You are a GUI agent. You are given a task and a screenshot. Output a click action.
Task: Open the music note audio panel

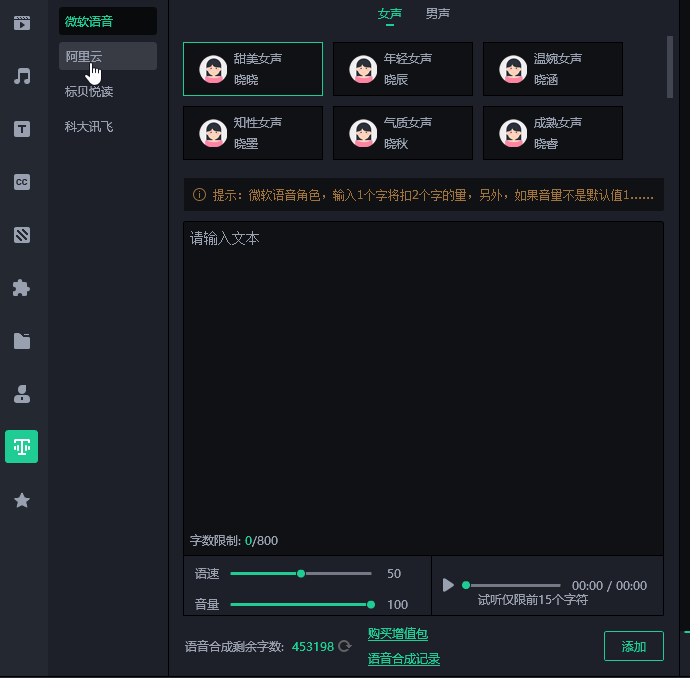click(x=22, y=76)
